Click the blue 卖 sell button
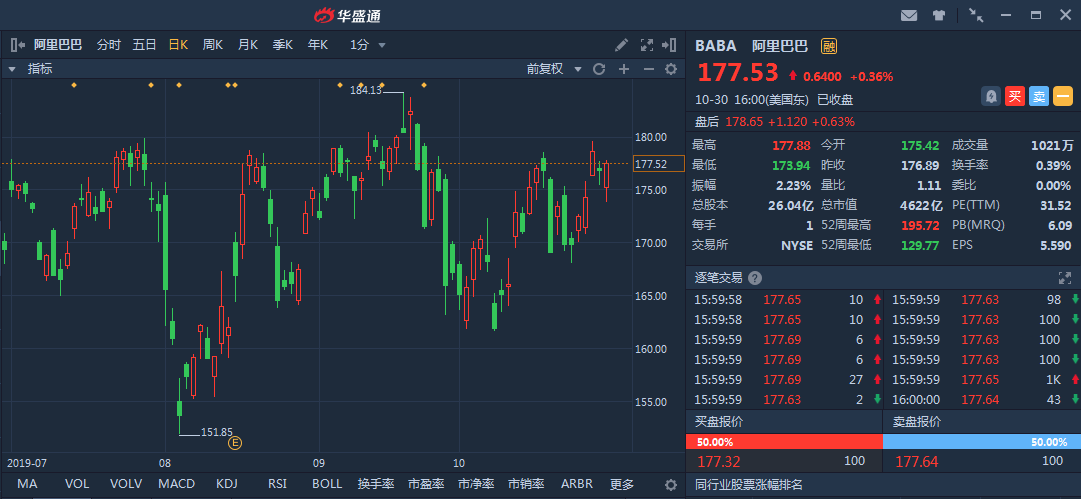1081x499 pixels. (x=1039, y=96)
